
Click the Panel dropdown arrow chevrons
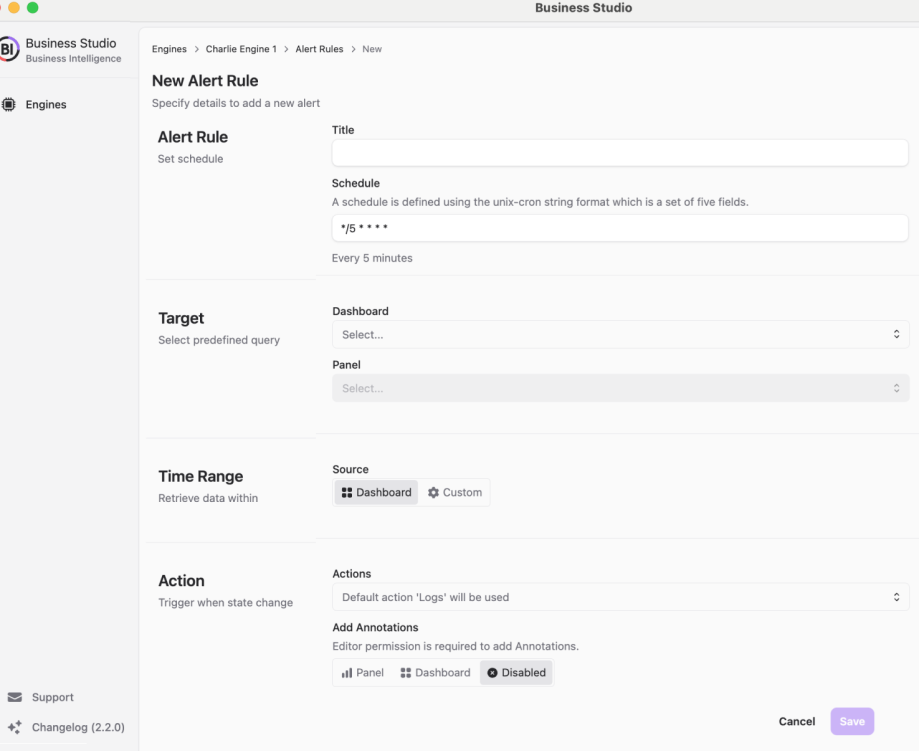(x=896, y=388)
